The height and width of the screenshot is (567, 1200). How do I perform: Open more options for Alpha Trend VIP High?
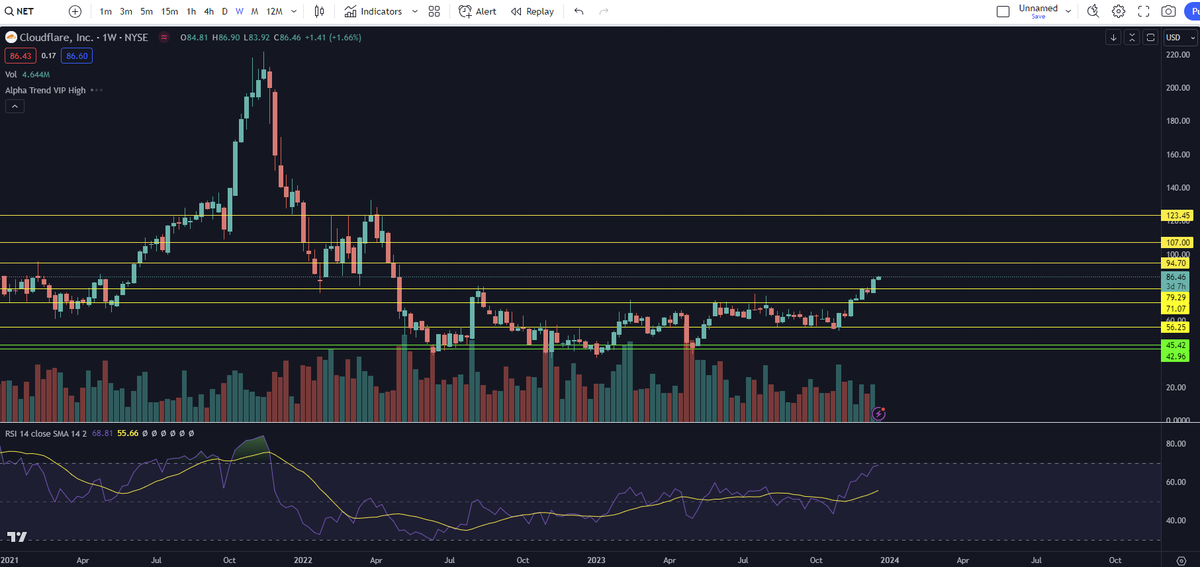tap(97, 90)
